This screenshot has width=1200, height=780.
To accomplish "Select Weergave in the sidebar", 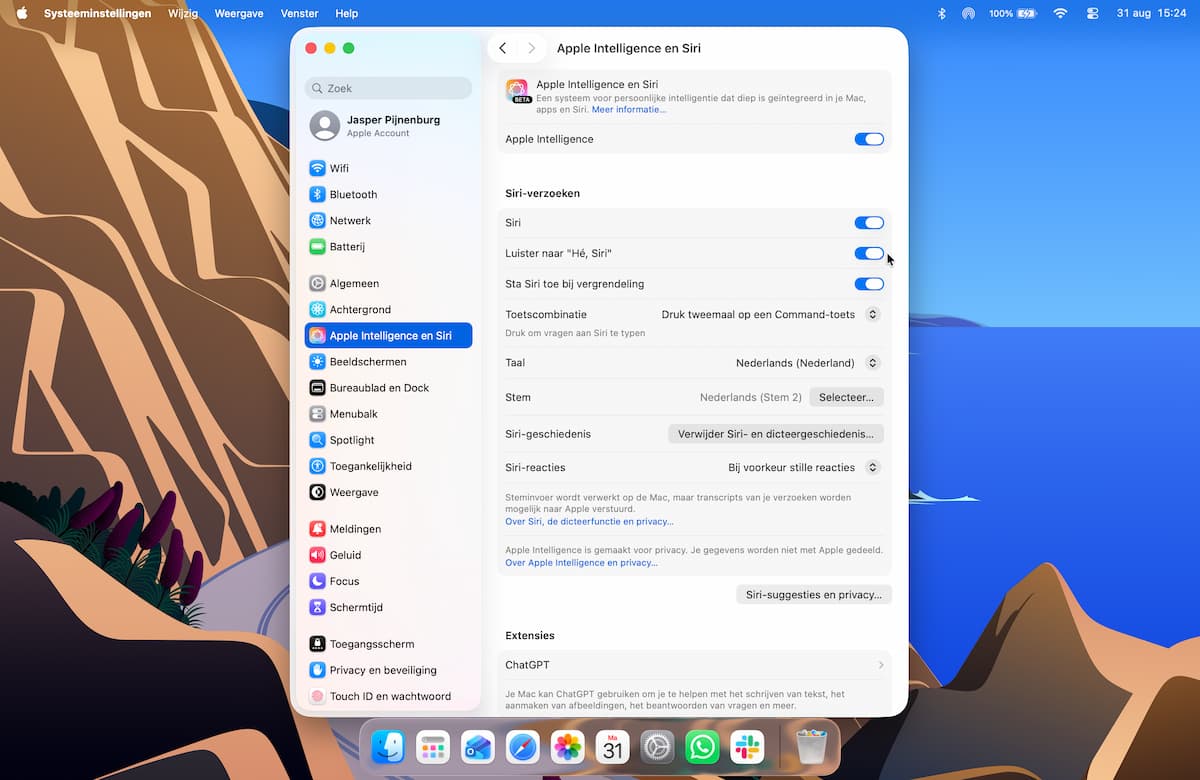I will click(388, 492).
